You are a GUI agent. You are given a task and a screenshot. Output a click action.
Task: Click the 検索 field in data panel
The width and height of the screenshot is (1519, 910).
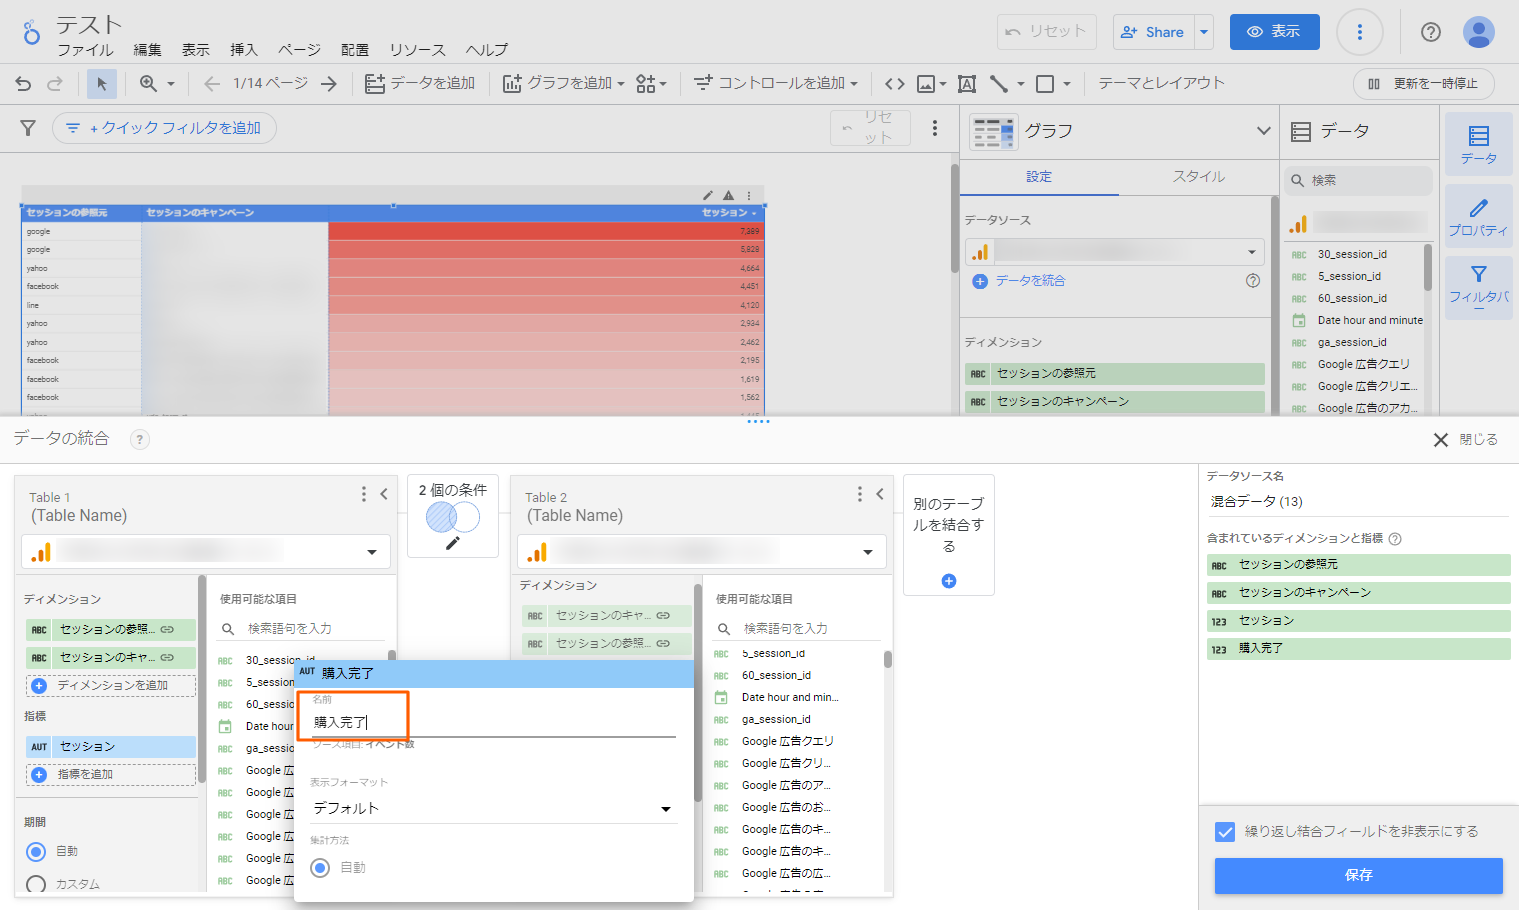[1358, 181]
